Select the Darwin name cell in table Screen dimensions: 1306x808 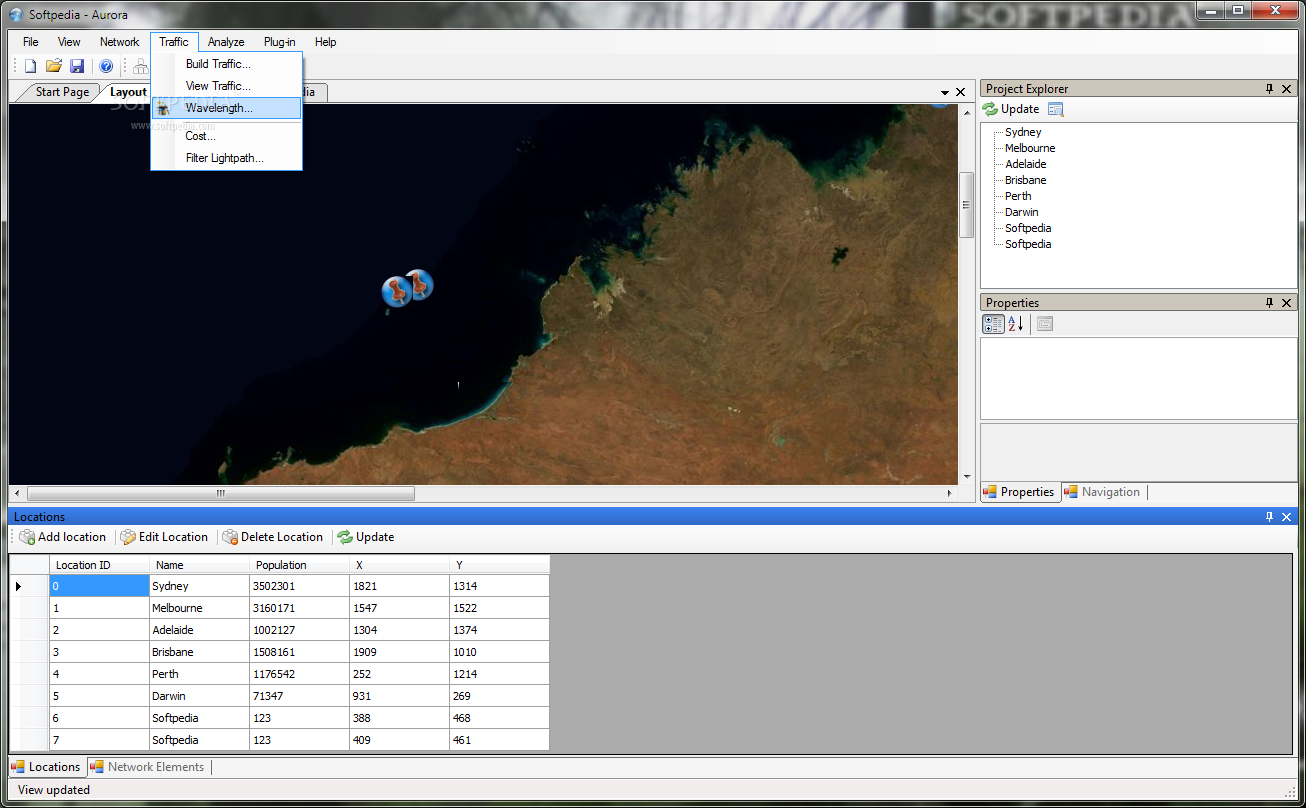199,696
